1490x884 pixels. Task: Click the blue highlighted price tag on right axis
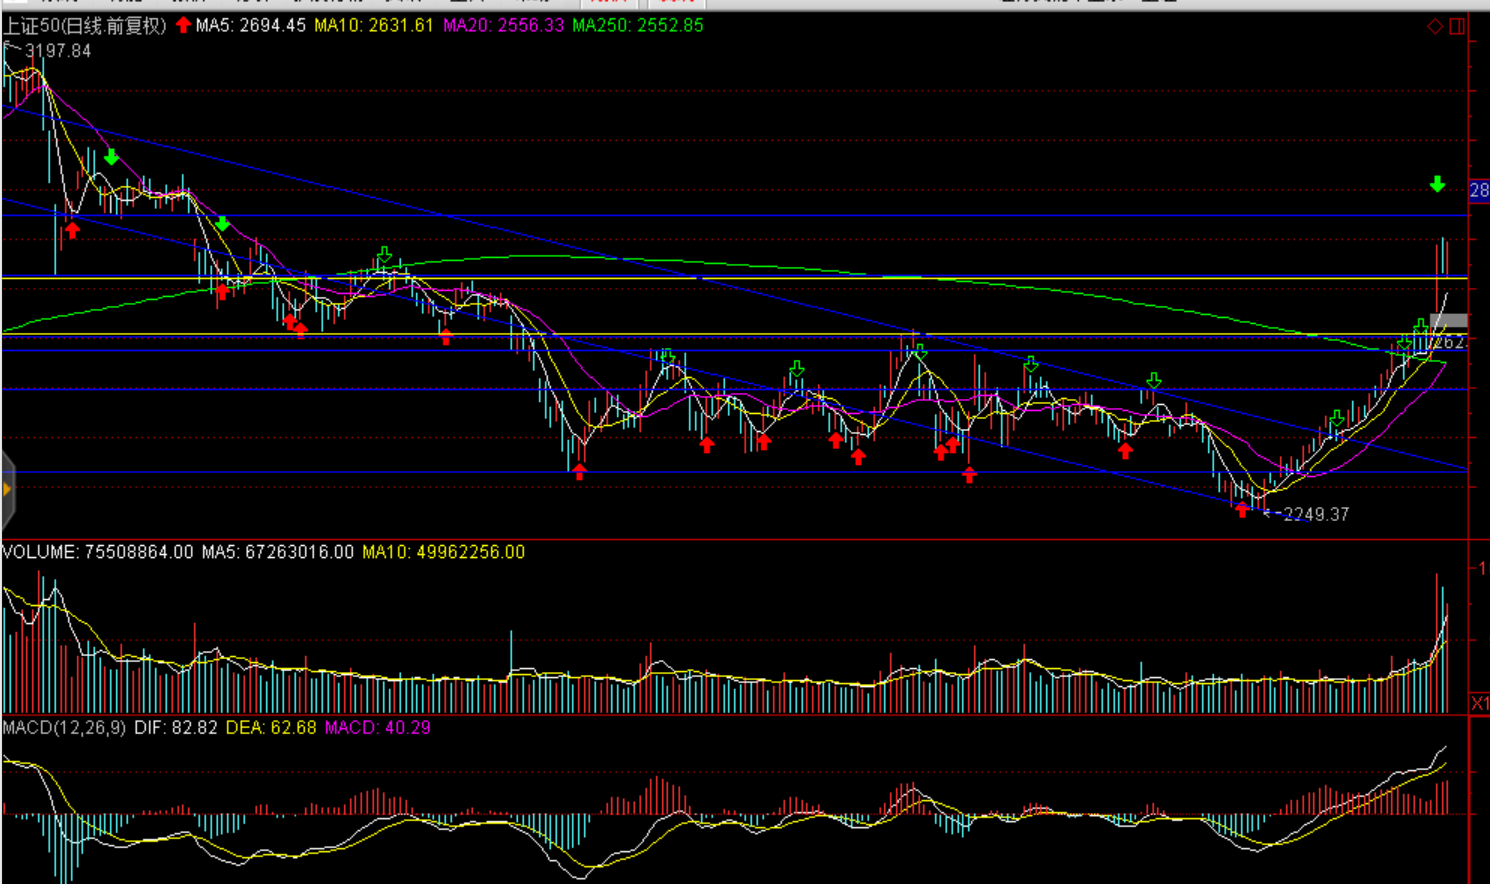click(x=1478, y=190)
